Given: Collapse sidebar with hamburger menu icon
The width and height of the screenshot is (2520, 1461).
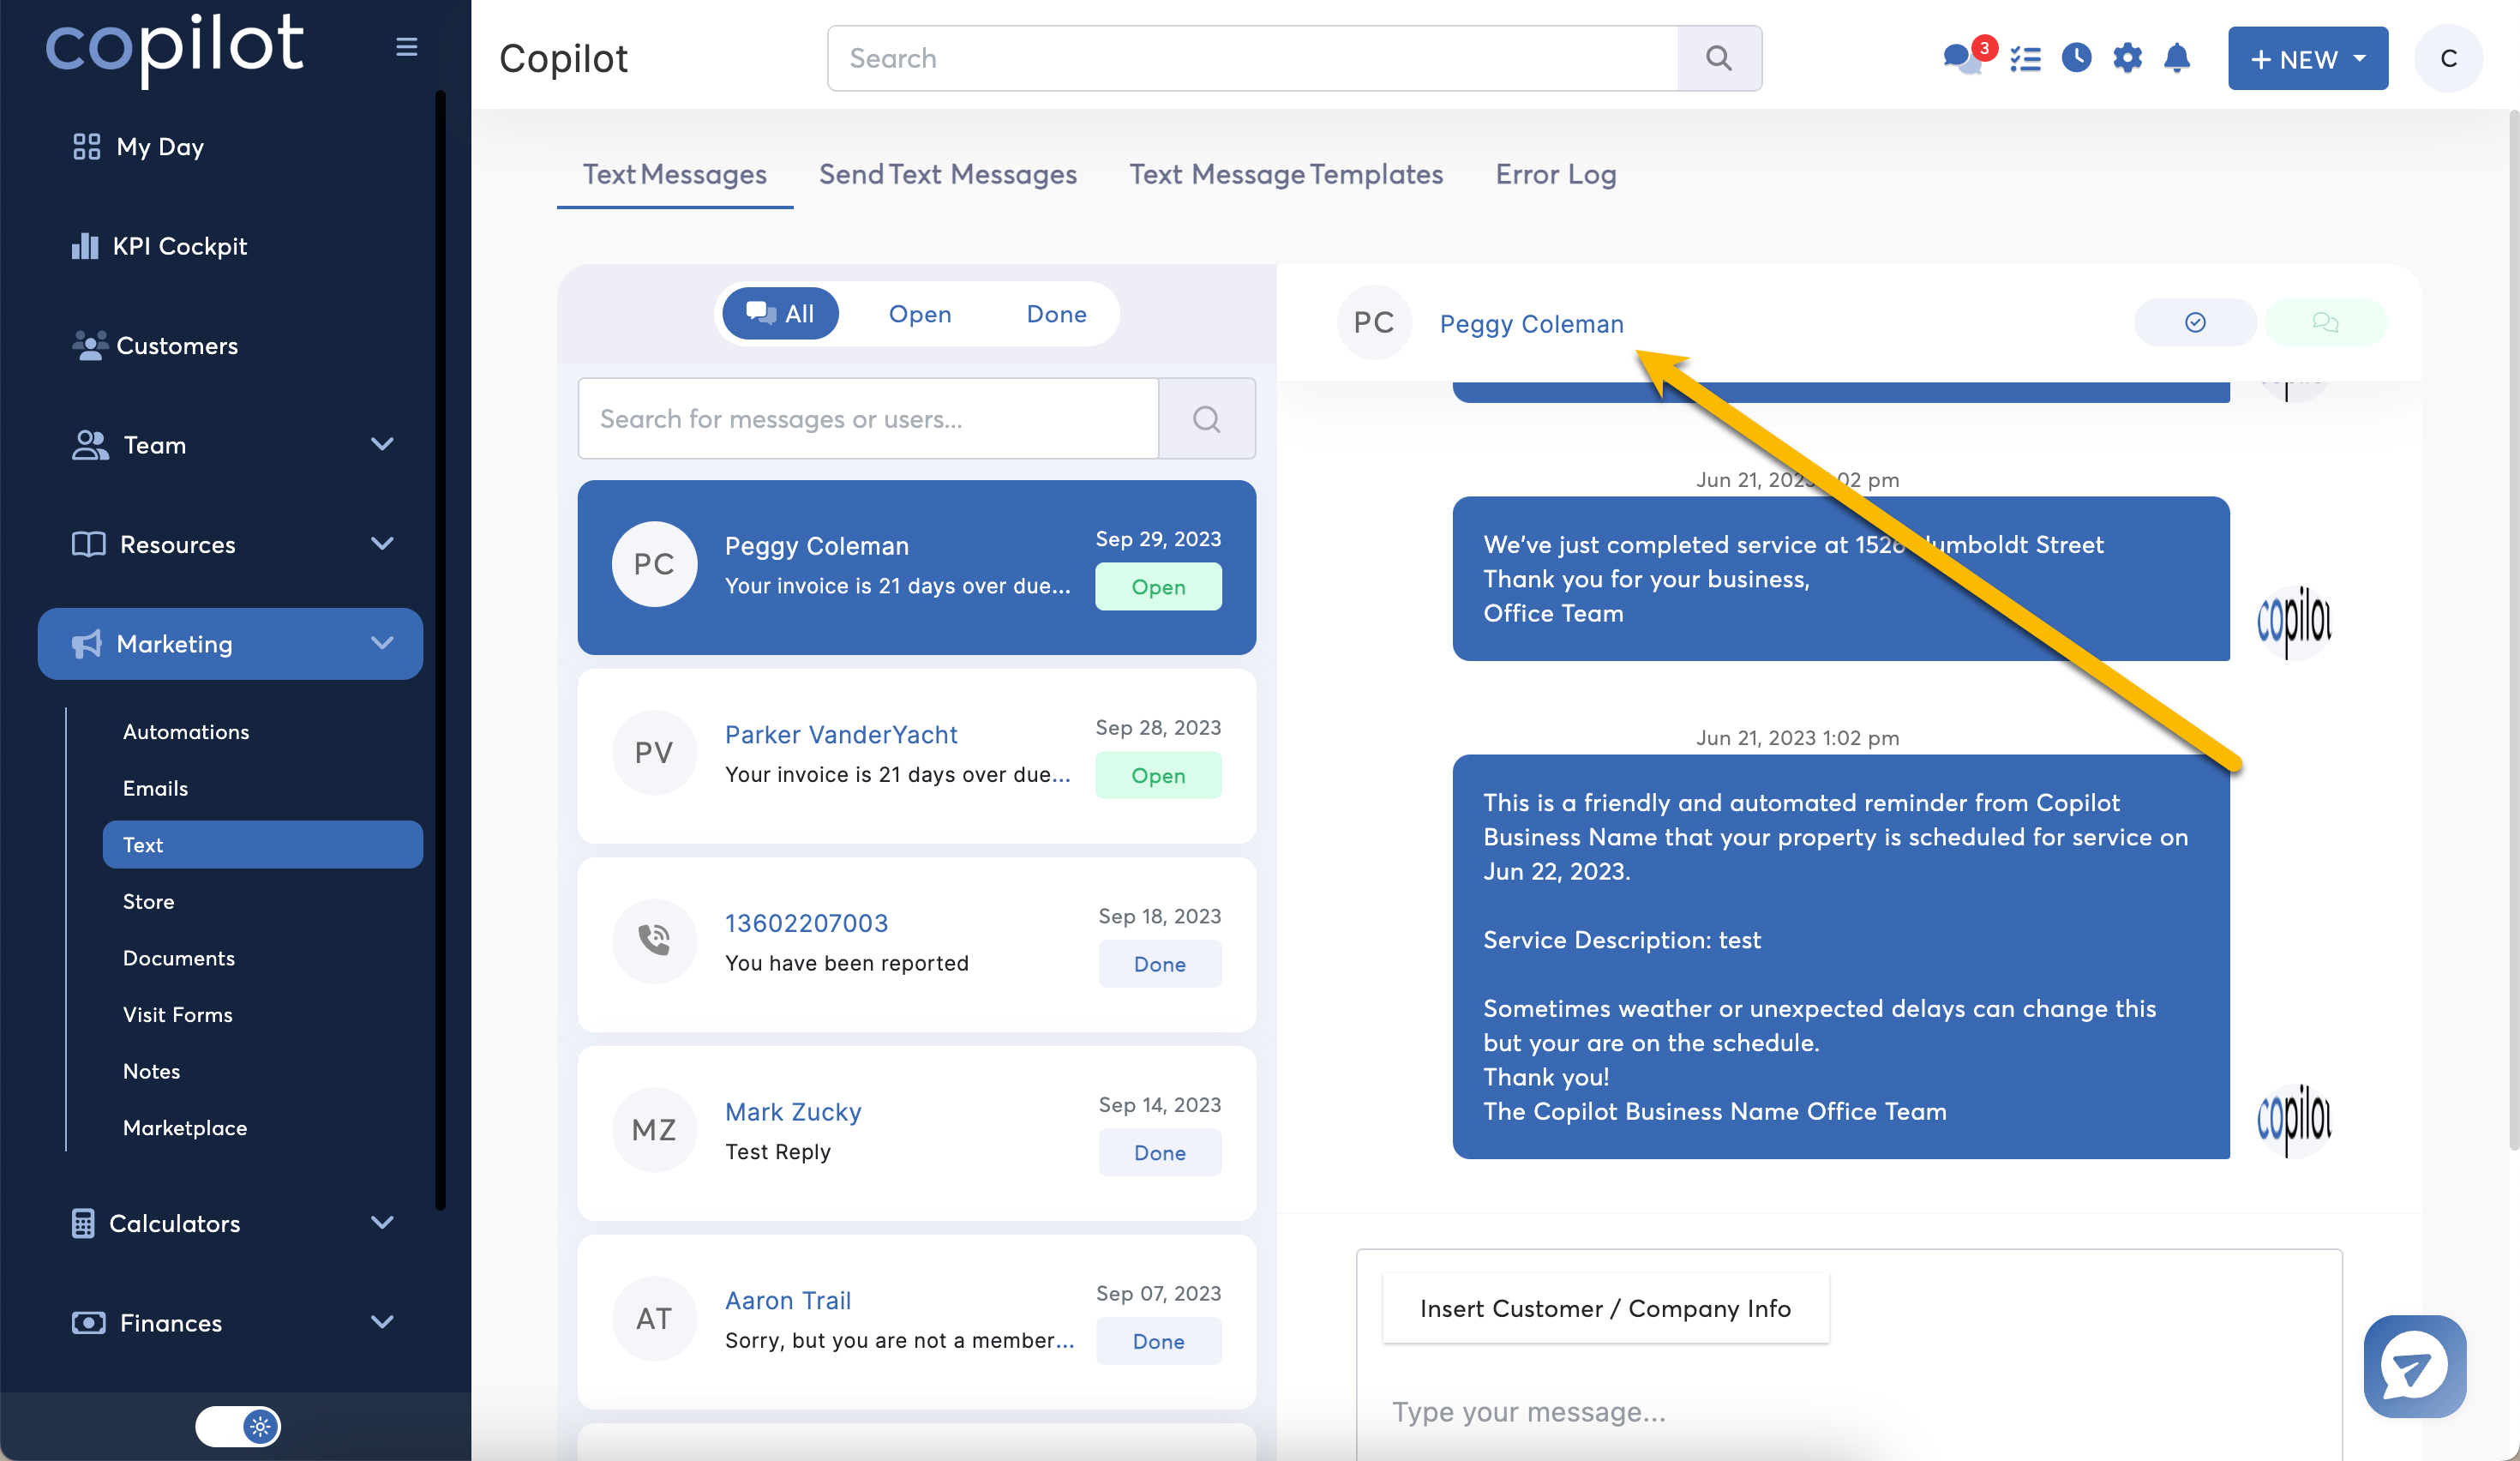Looking at the screenshot, I should (x=406, y=47).
